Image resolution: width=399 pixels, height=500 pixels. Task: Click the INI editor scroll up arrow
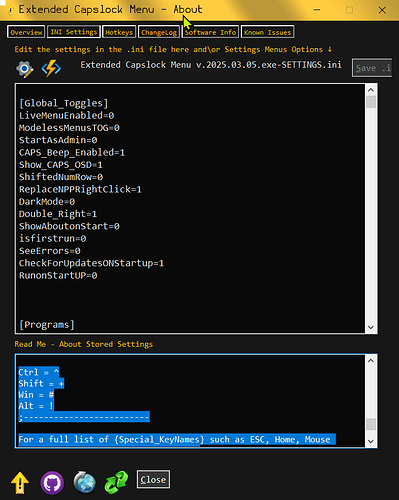[371, 90]
